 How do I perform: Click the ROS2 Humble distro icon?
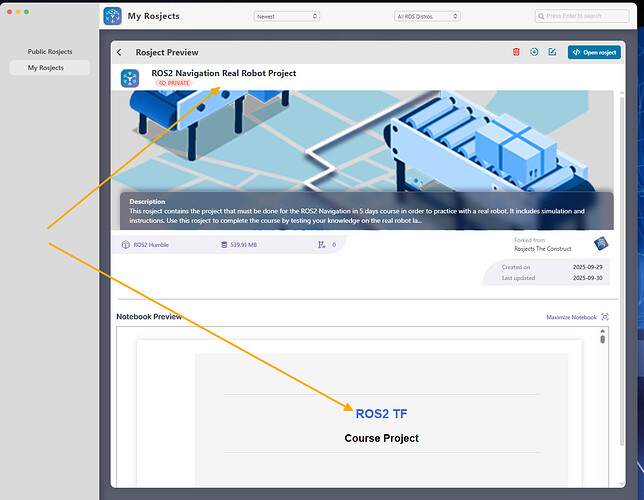[126, 245]
